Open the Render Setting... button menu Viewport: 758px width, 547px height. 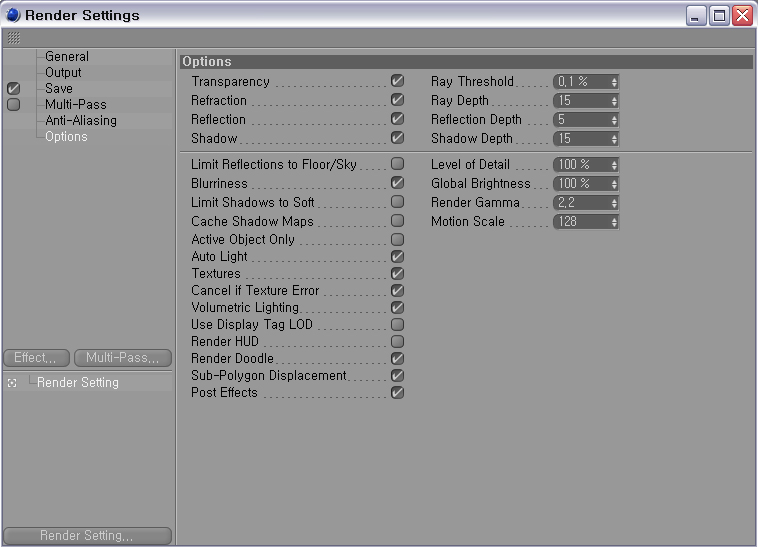[87, 535]
